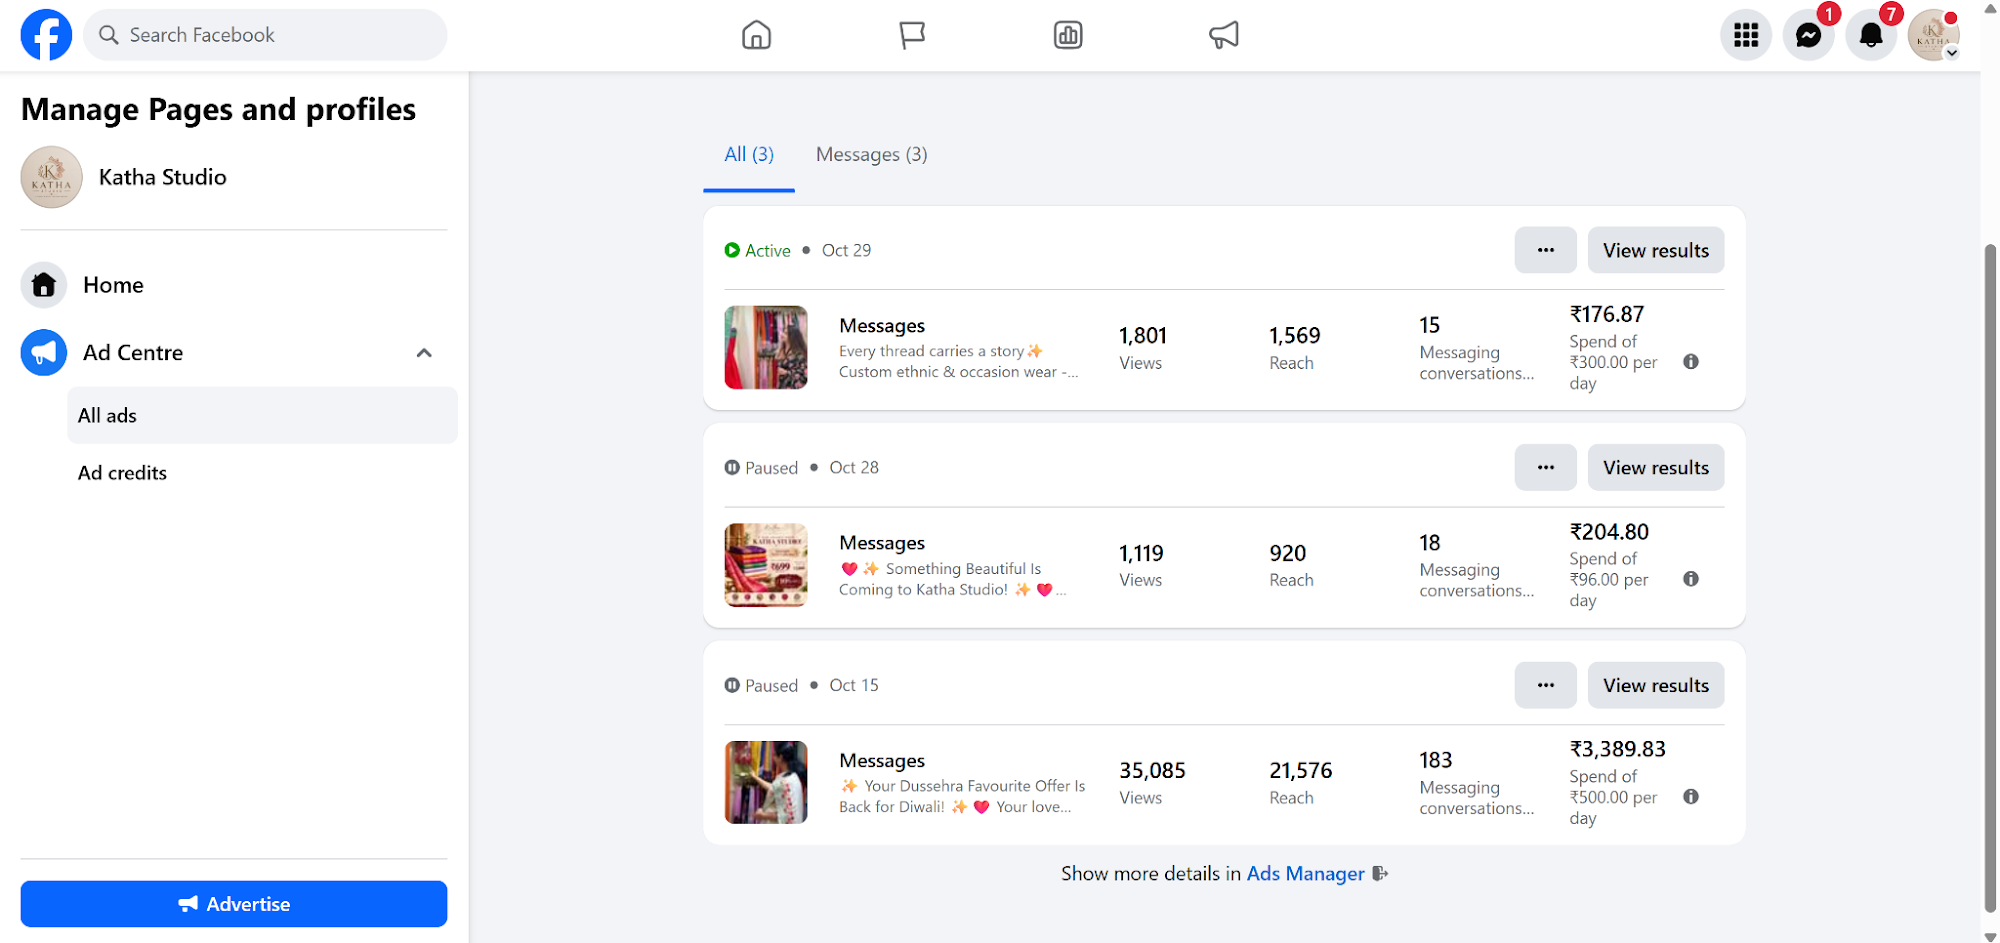View results for the Oct 29 active ad
2000x943 pixels.
[x=1656, y=250]
